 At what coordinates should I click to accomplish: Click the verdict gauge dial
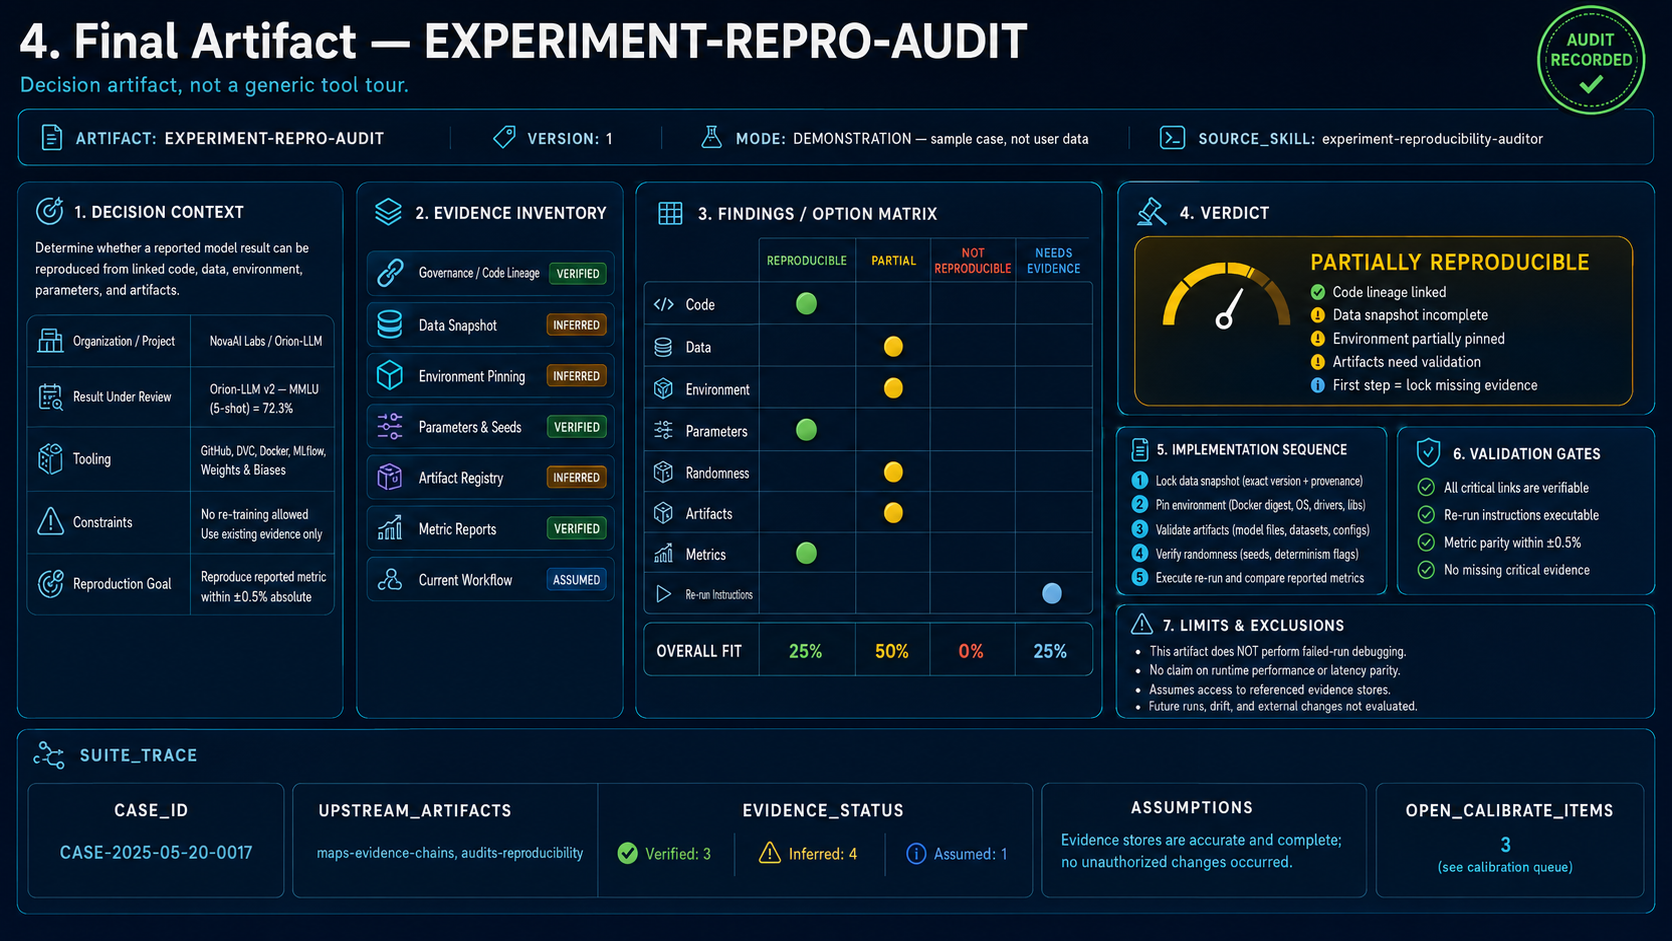[x=1226, y=297]
